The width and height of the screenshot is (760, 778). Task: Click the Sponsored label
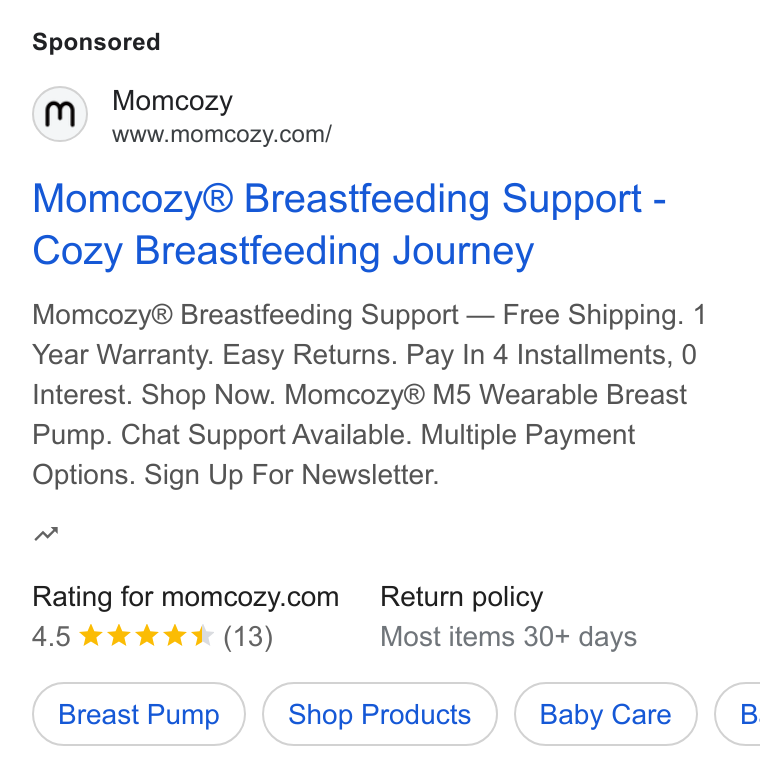pyautogui.click(x=96, y=42)
